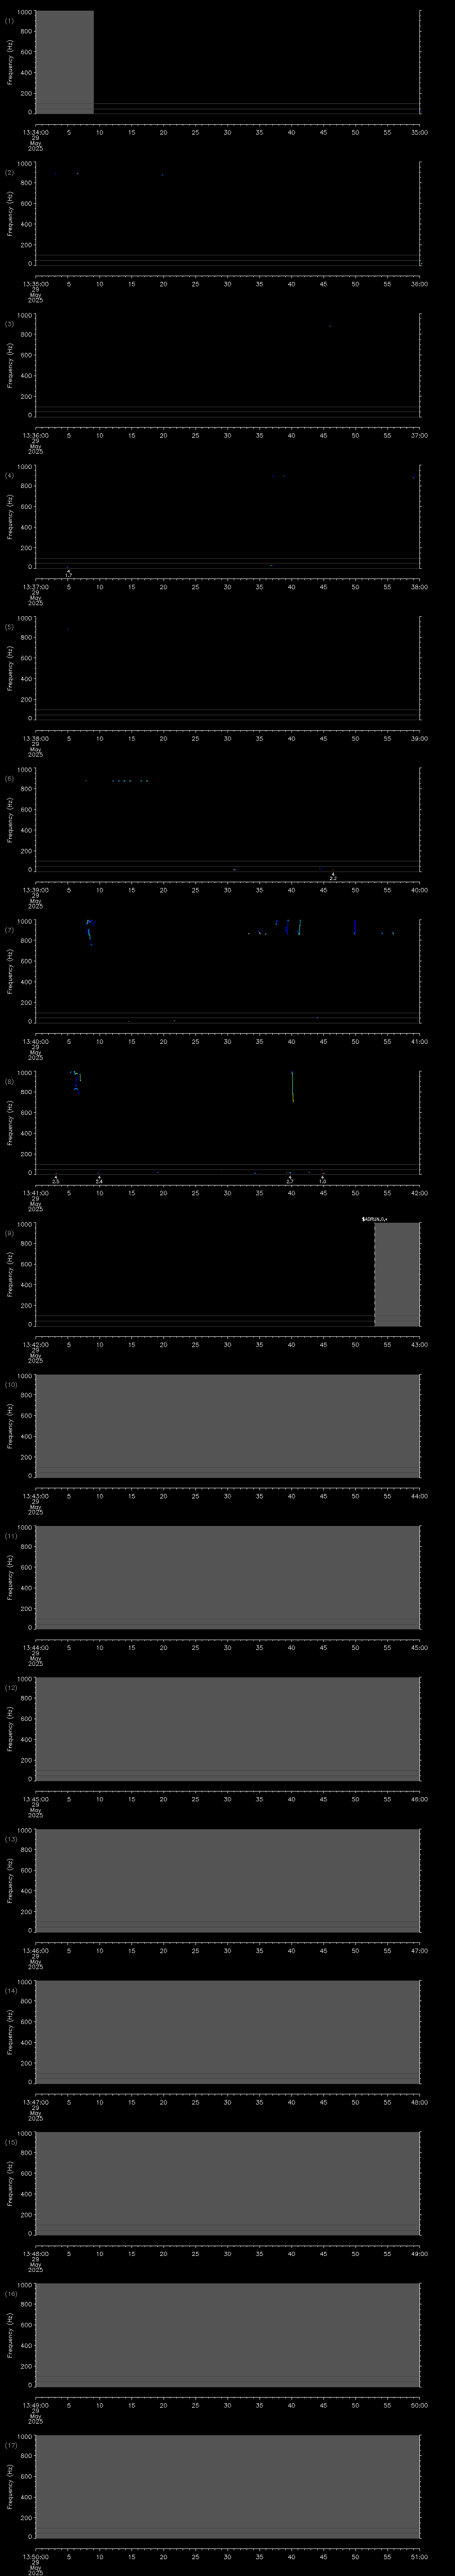Click the 13:34:00 start time label
The image size is (455, 2576).
coord(35,131)
